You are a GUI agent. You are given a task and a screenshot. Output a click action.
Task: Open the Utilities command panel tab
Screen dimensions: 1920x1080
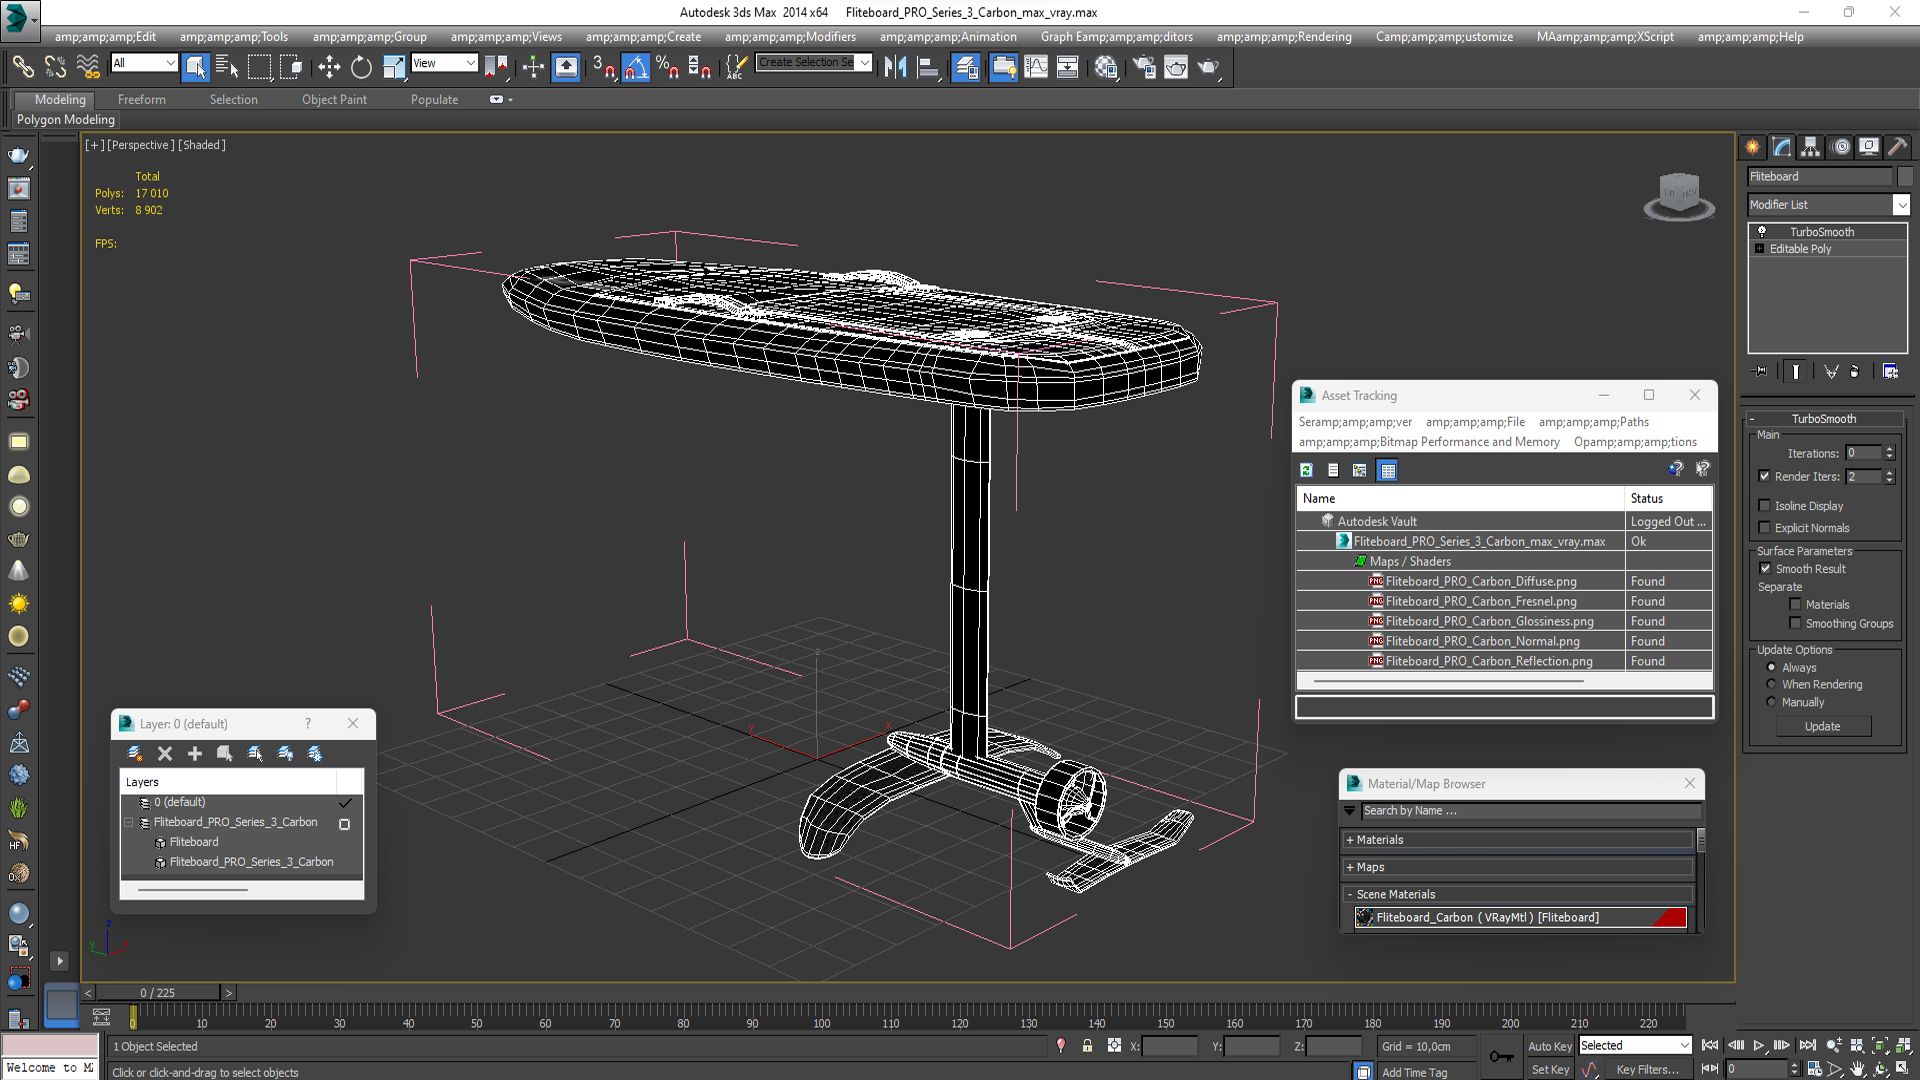(1897, 147)
